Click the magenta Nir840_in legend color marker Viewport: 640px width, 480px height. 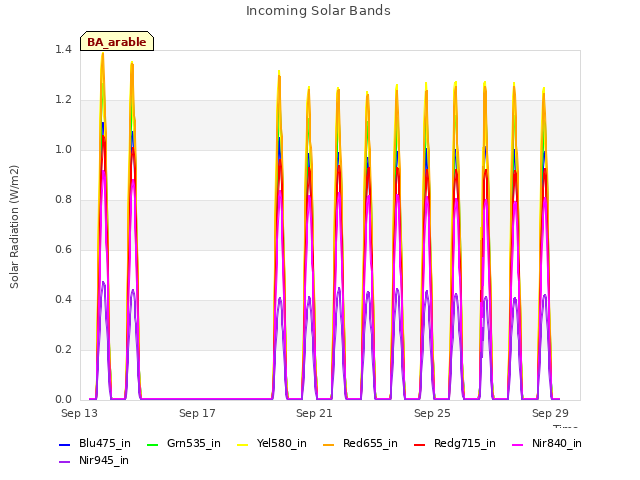517,444
